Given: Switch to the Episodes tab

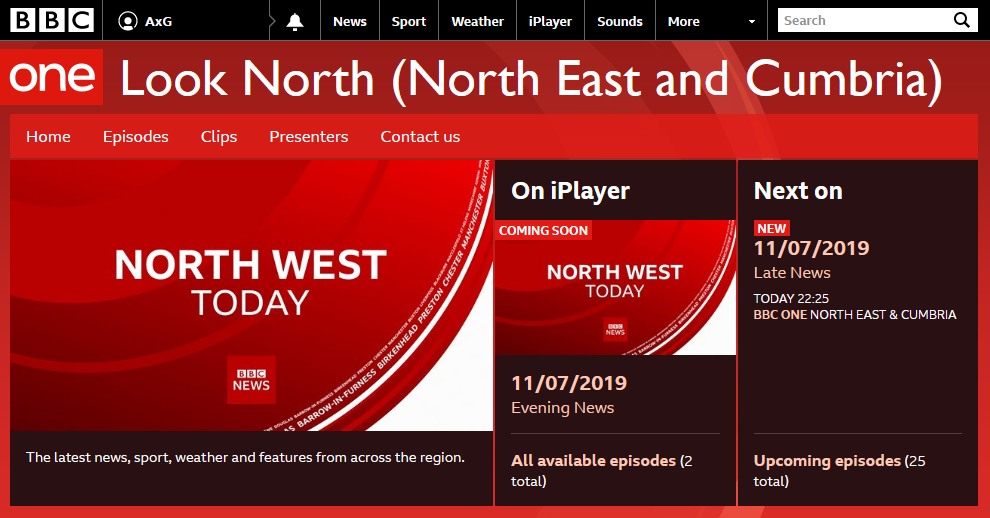Looking at the screenshot, I should (x=136, y=136).
